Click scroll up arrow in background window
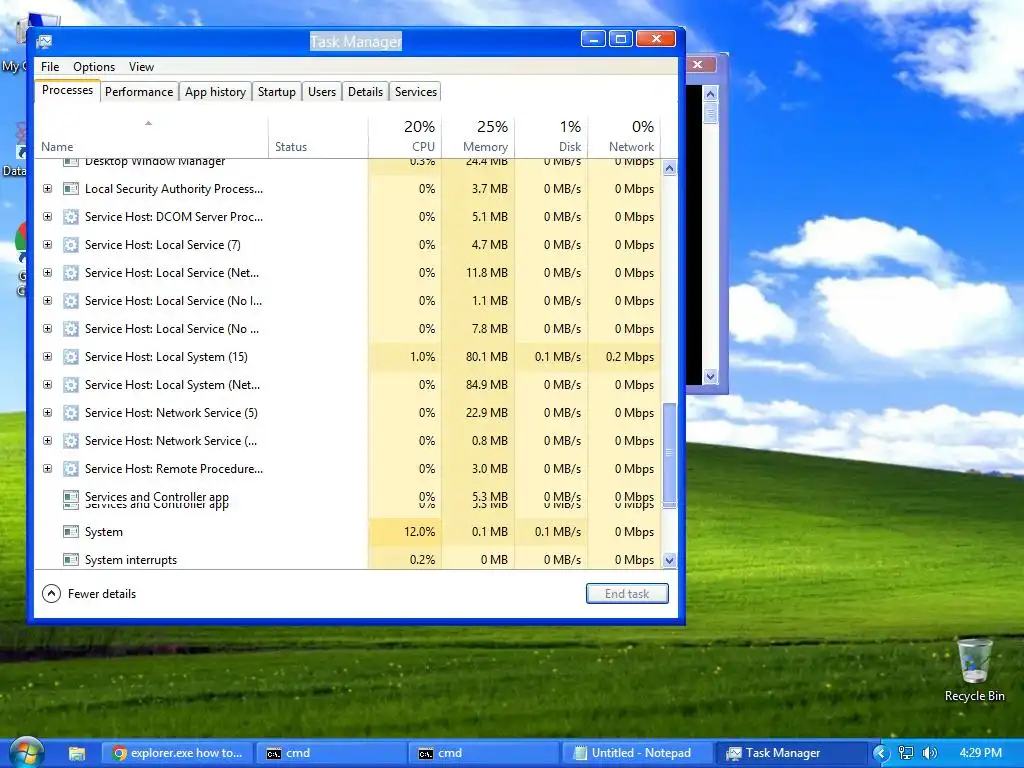 (x=711, y=94)
